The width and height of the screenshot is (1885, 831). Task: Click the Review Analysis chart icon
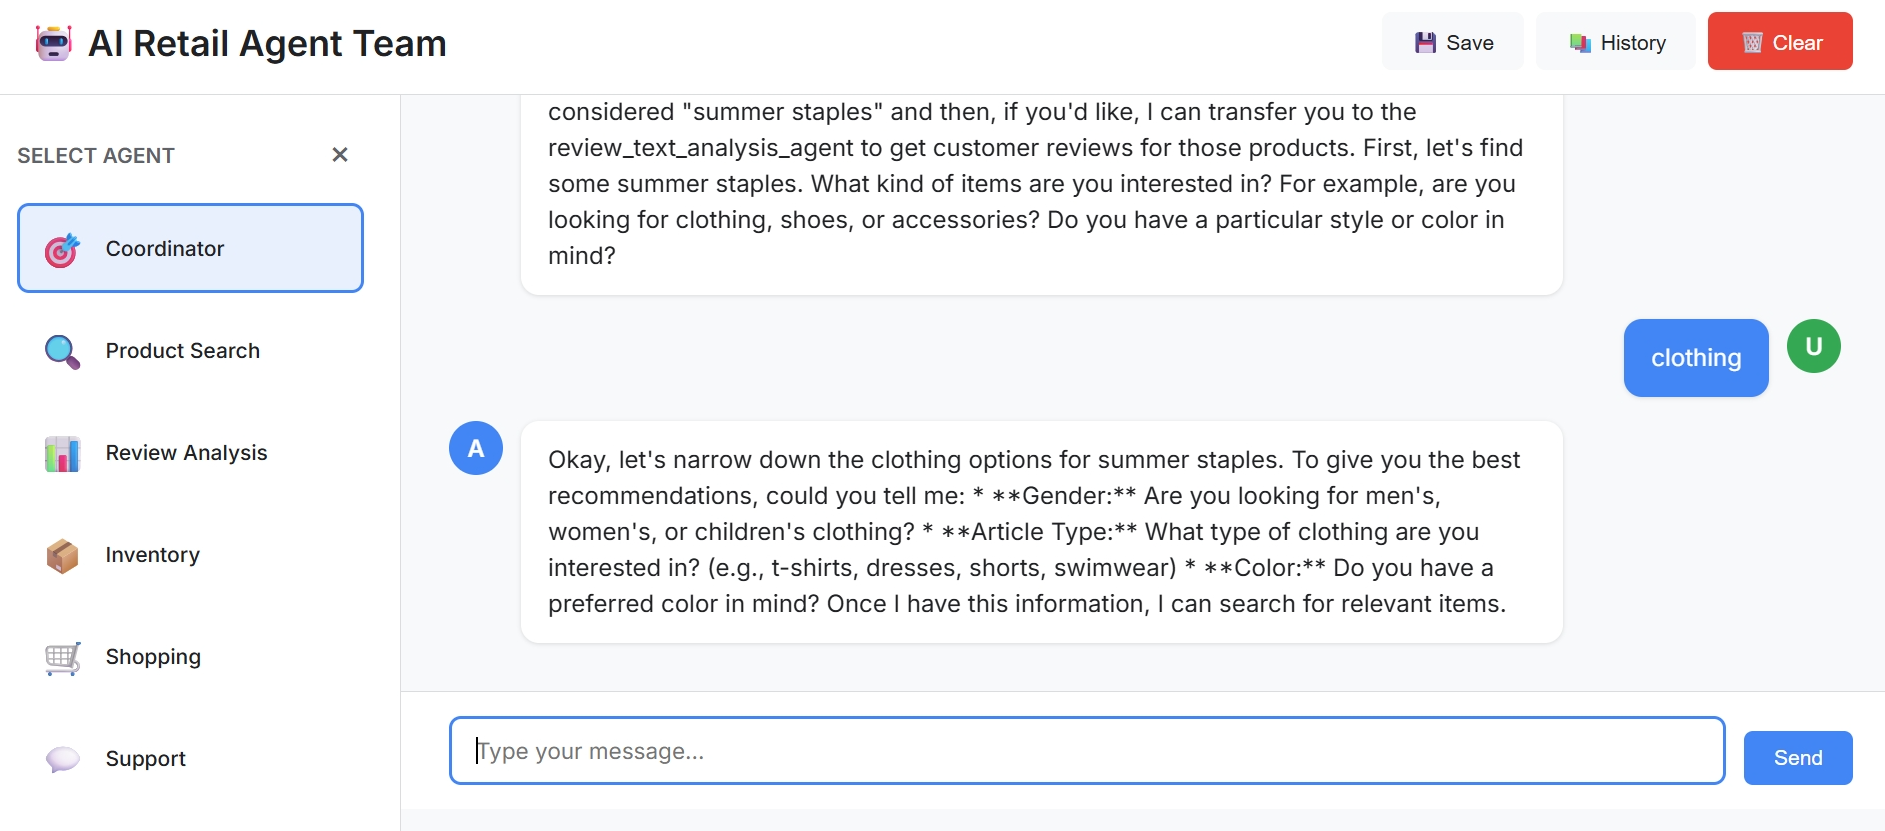(x=62, y=453)
